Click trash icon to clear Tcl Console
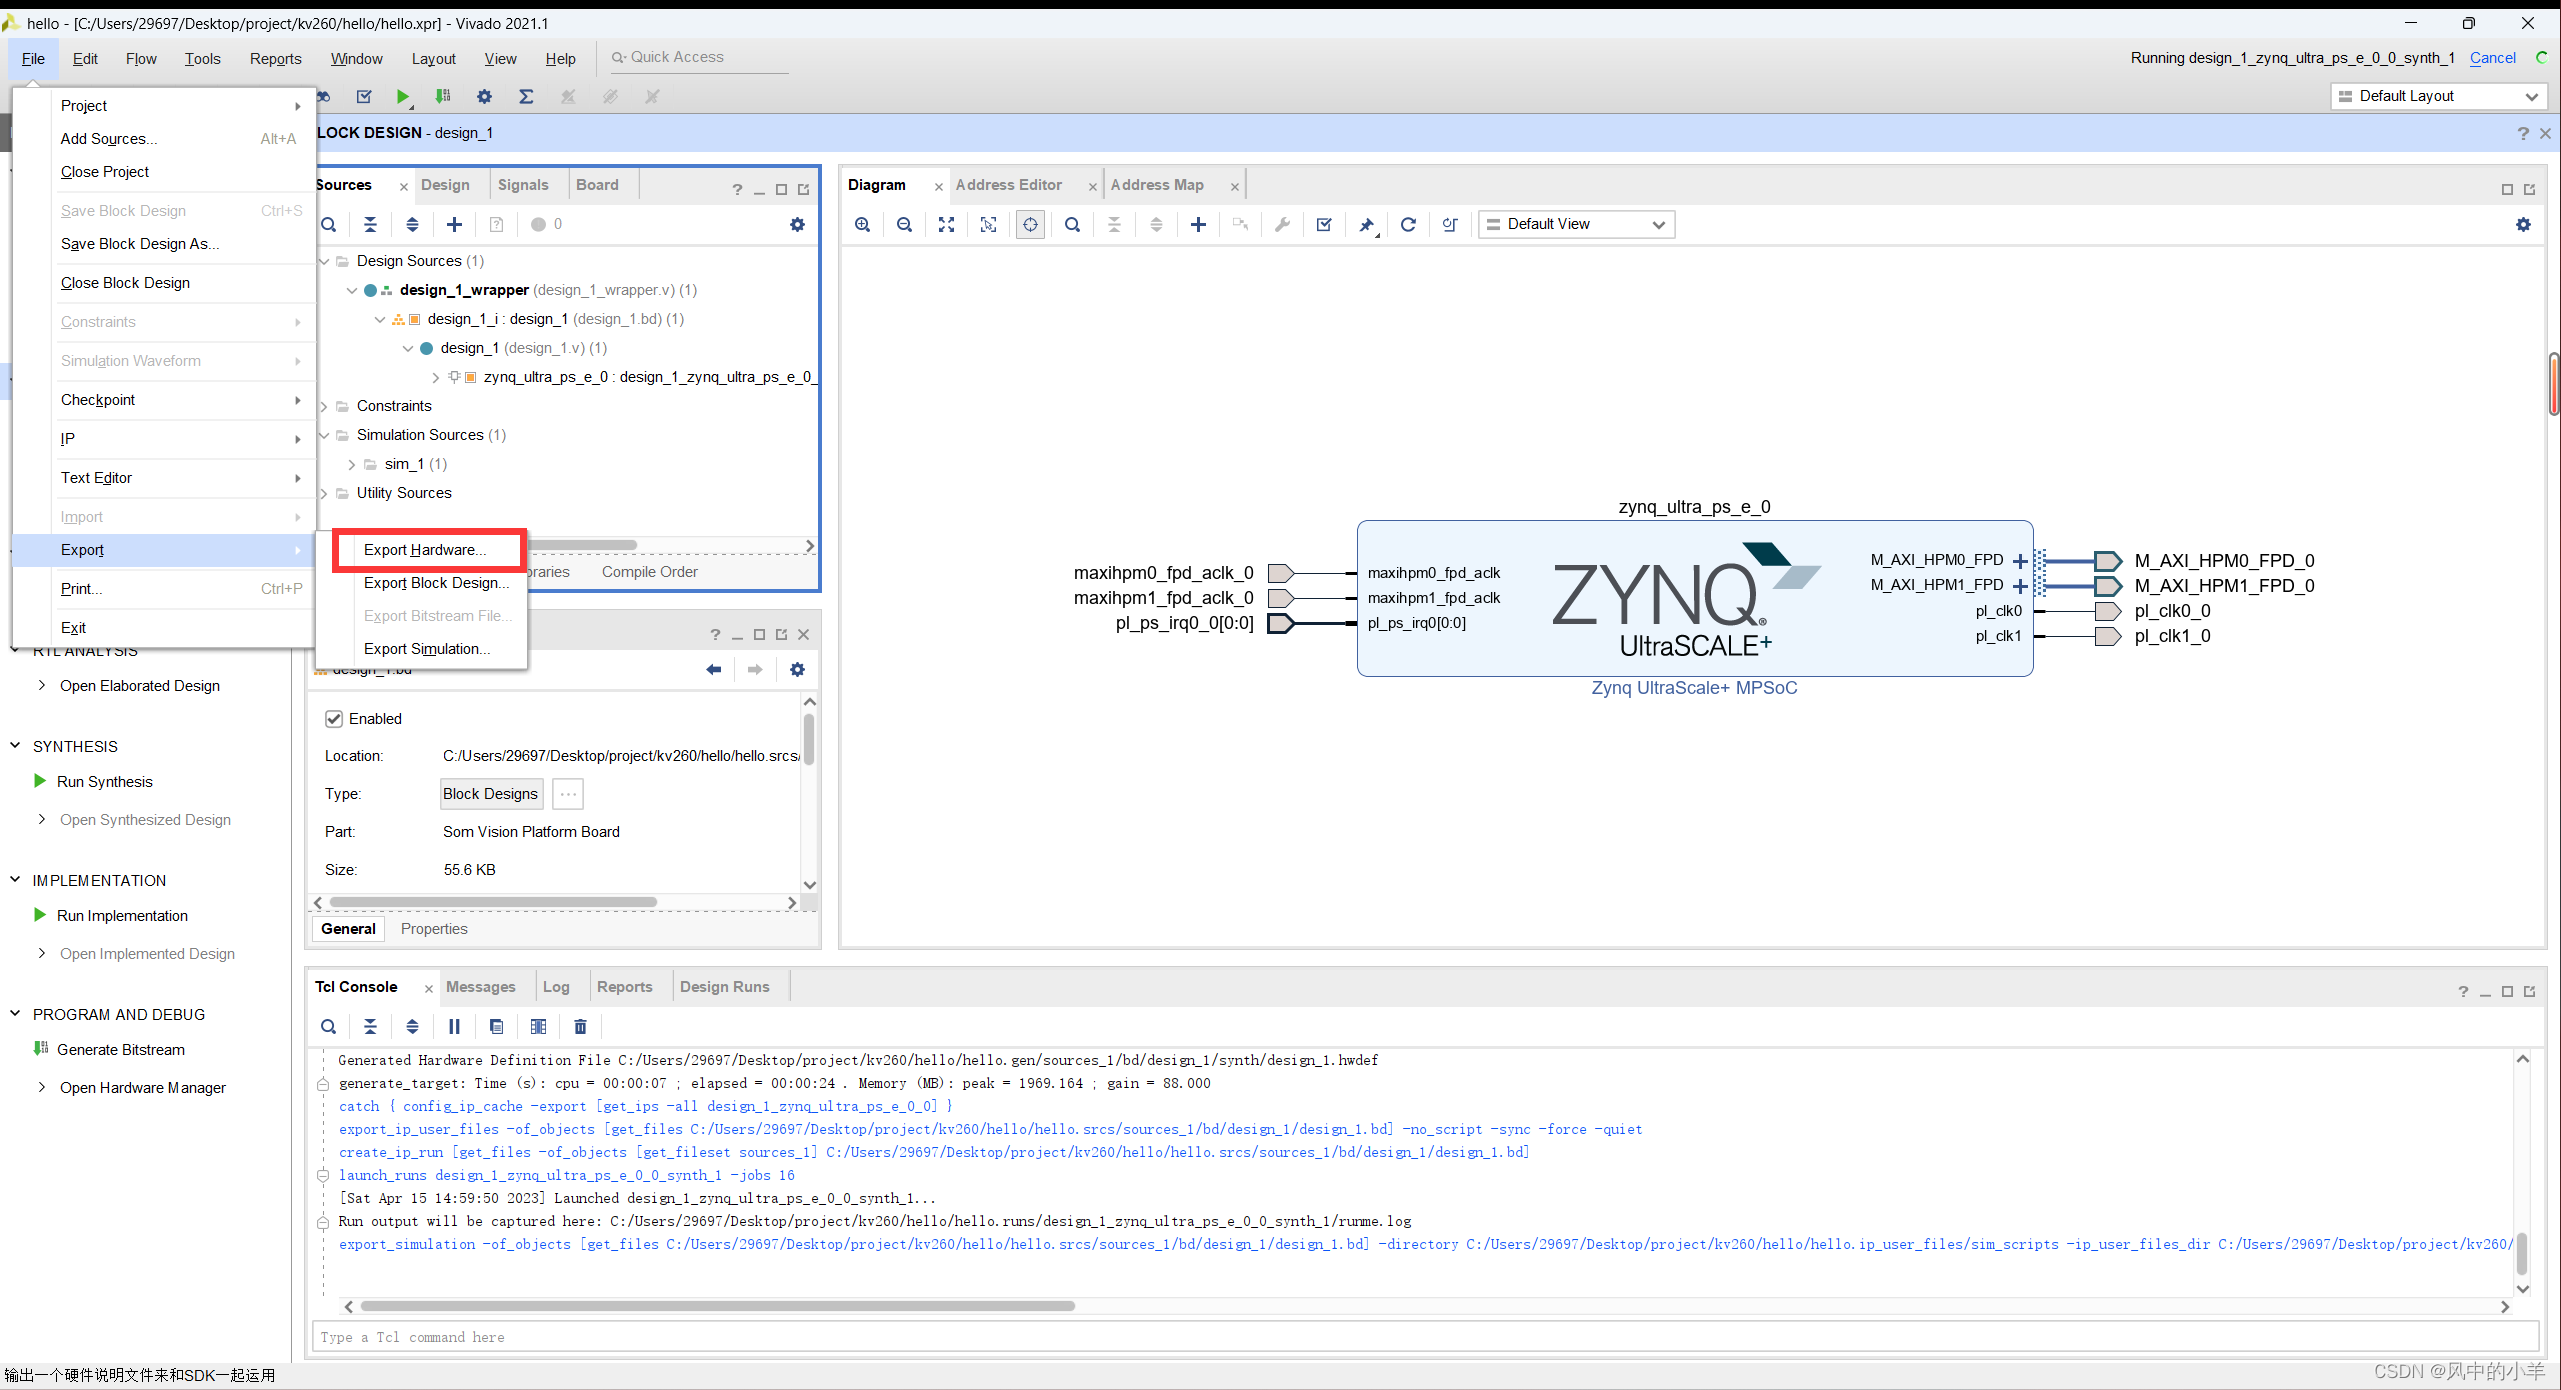2561x1390 pixels. [x=580, y=1026]
